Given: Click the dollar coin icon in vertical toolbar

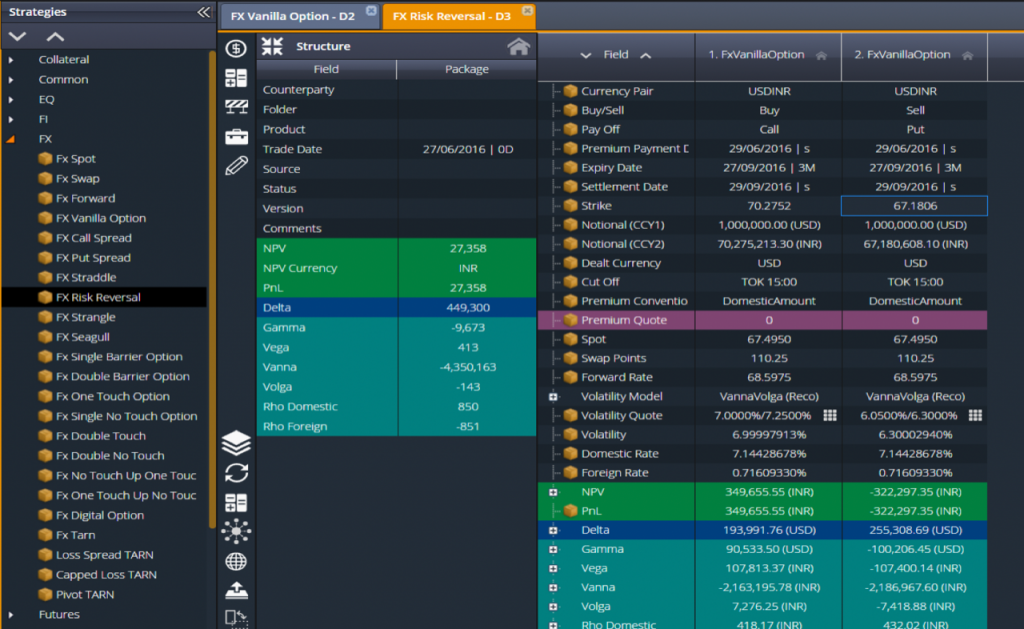Looking at the screenshot, I should 236,48.
